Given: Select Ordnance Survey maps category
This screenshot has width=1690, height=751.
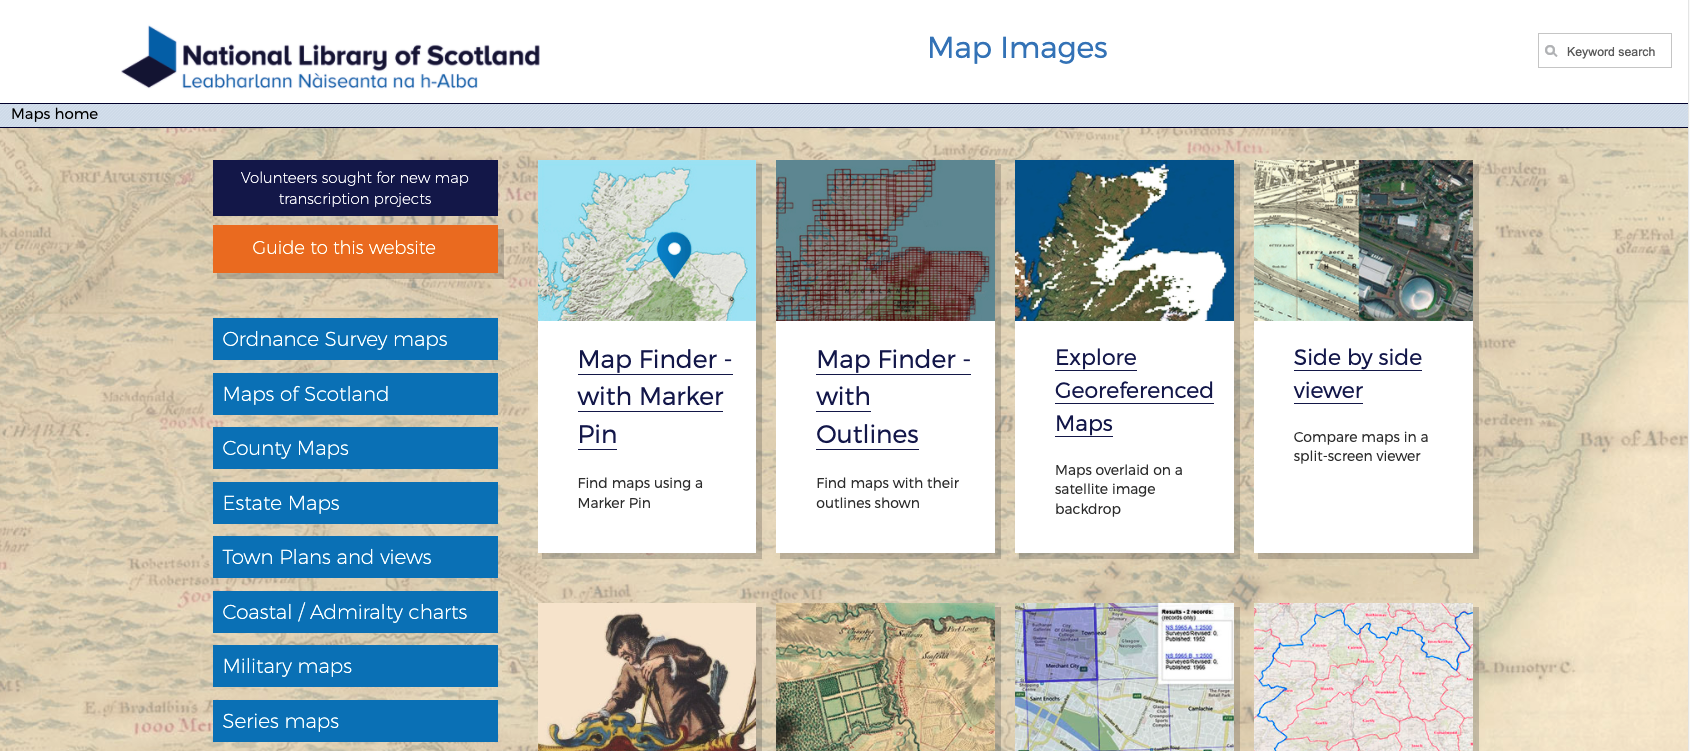Looking at the screenshot, I should [x=355, y=339].
